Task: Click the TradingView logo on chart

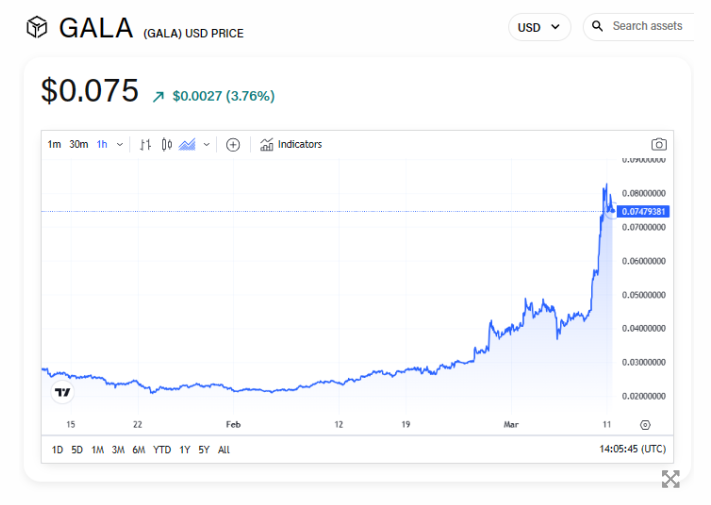Action: click(x=62, y=392)
